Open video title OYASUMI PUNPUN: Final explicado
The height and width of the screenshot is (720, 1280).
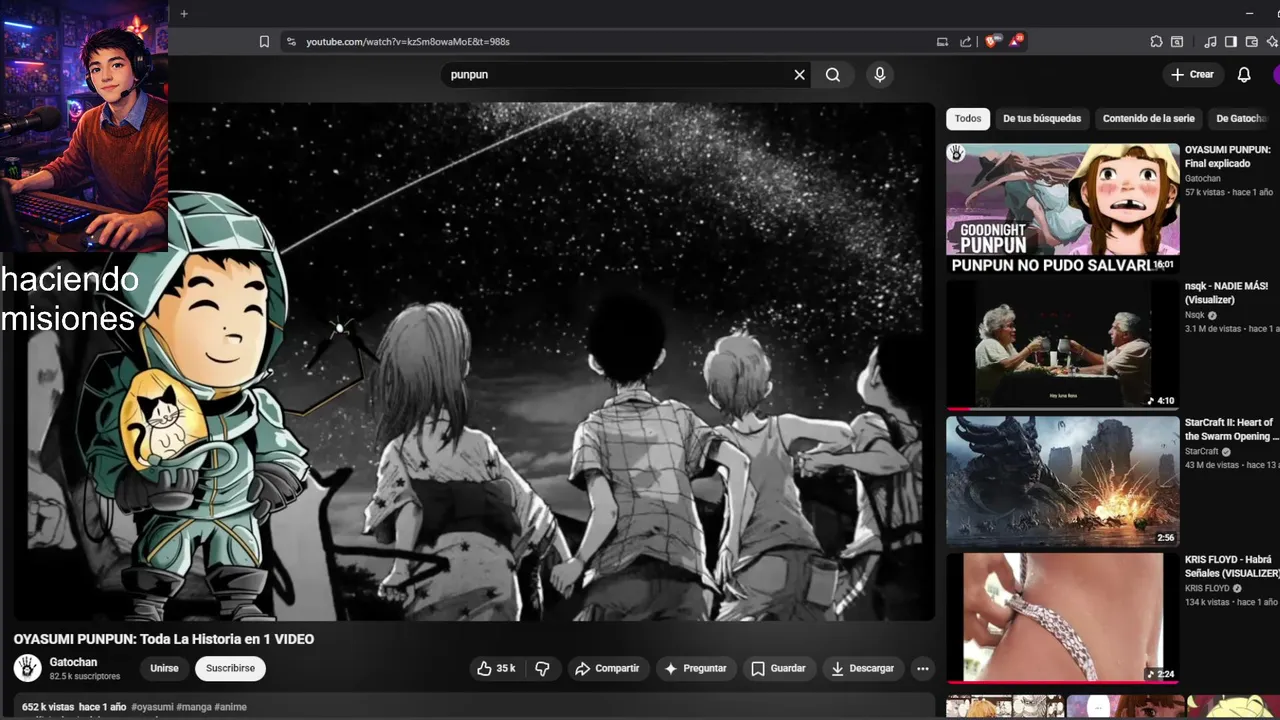tap(1227, 157)
